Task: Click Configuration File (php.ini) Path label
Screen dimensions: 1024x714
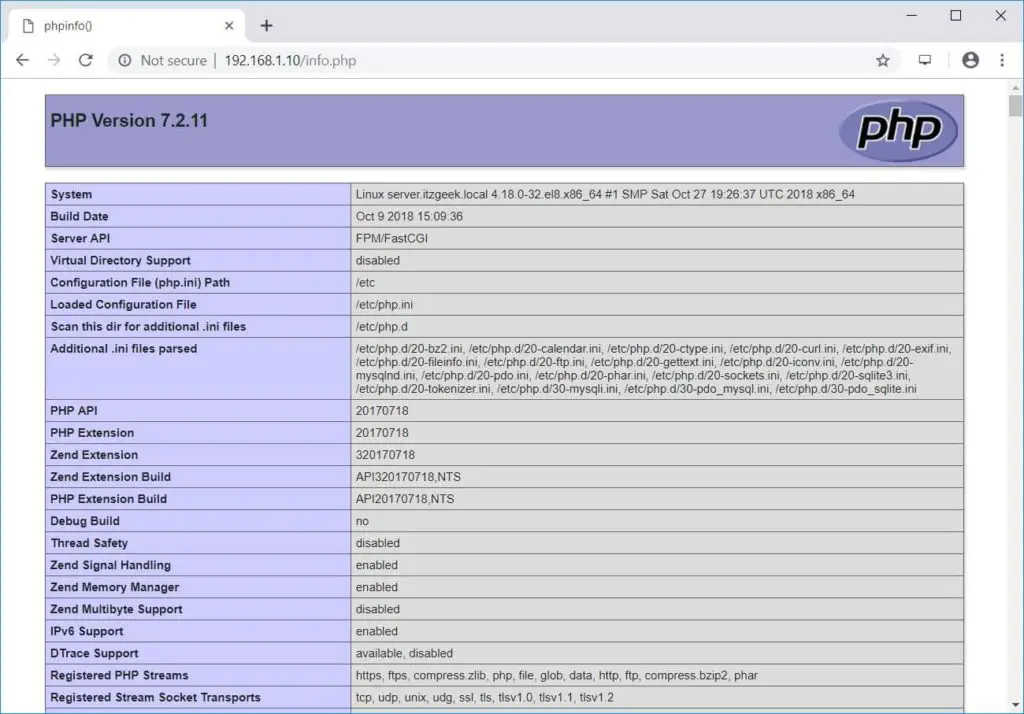Action: pos(140,282)
